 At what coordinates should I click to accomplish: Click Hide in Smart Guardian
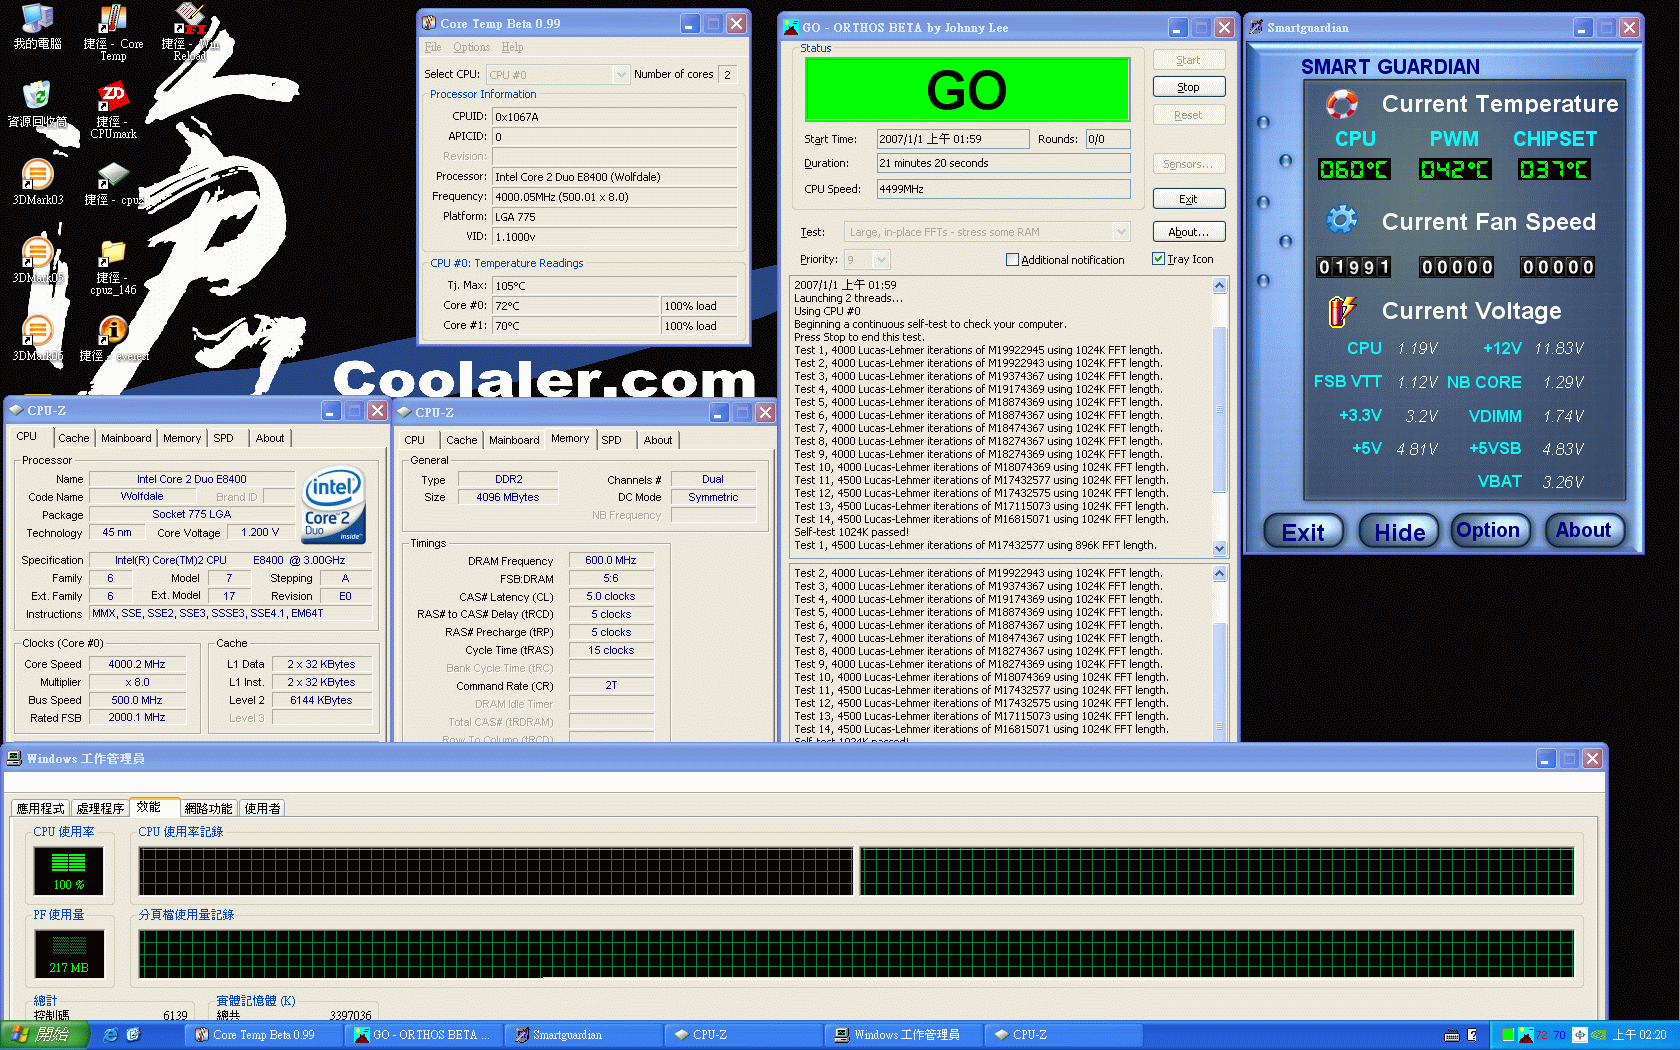(1399, 532)
